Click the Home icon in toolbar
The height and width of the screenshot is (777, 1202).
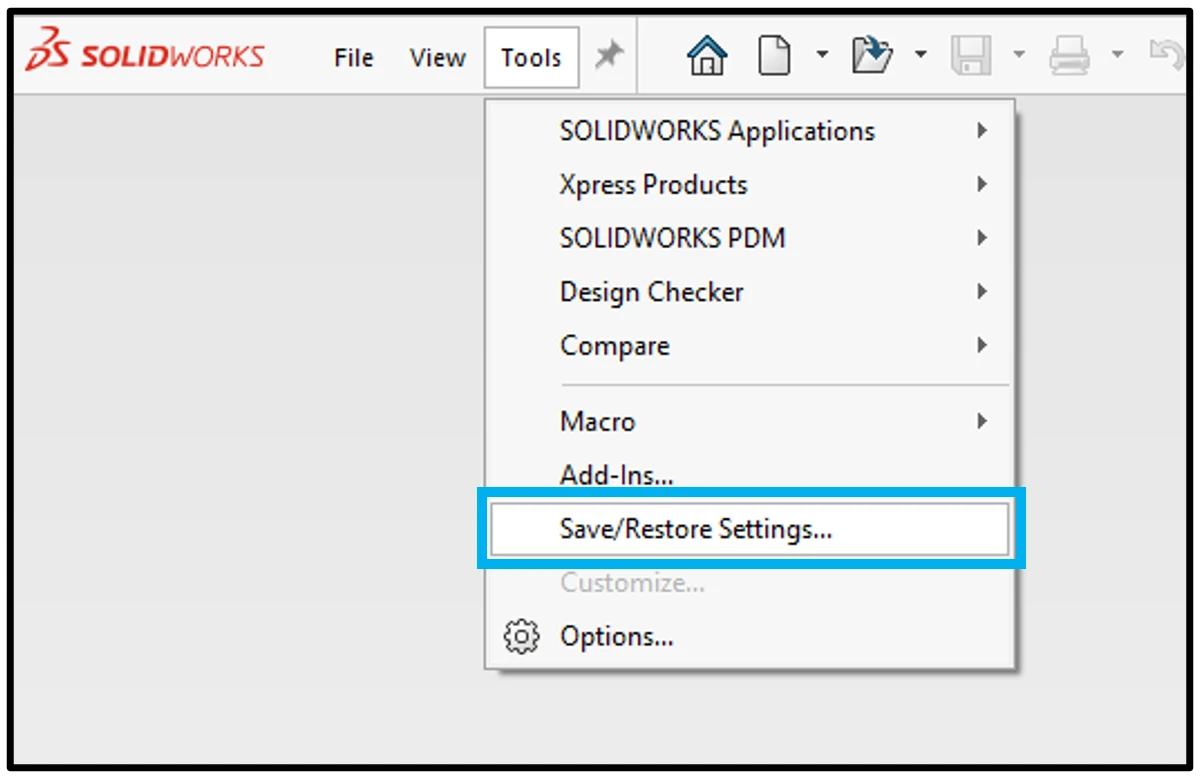[x=707, y=56]
